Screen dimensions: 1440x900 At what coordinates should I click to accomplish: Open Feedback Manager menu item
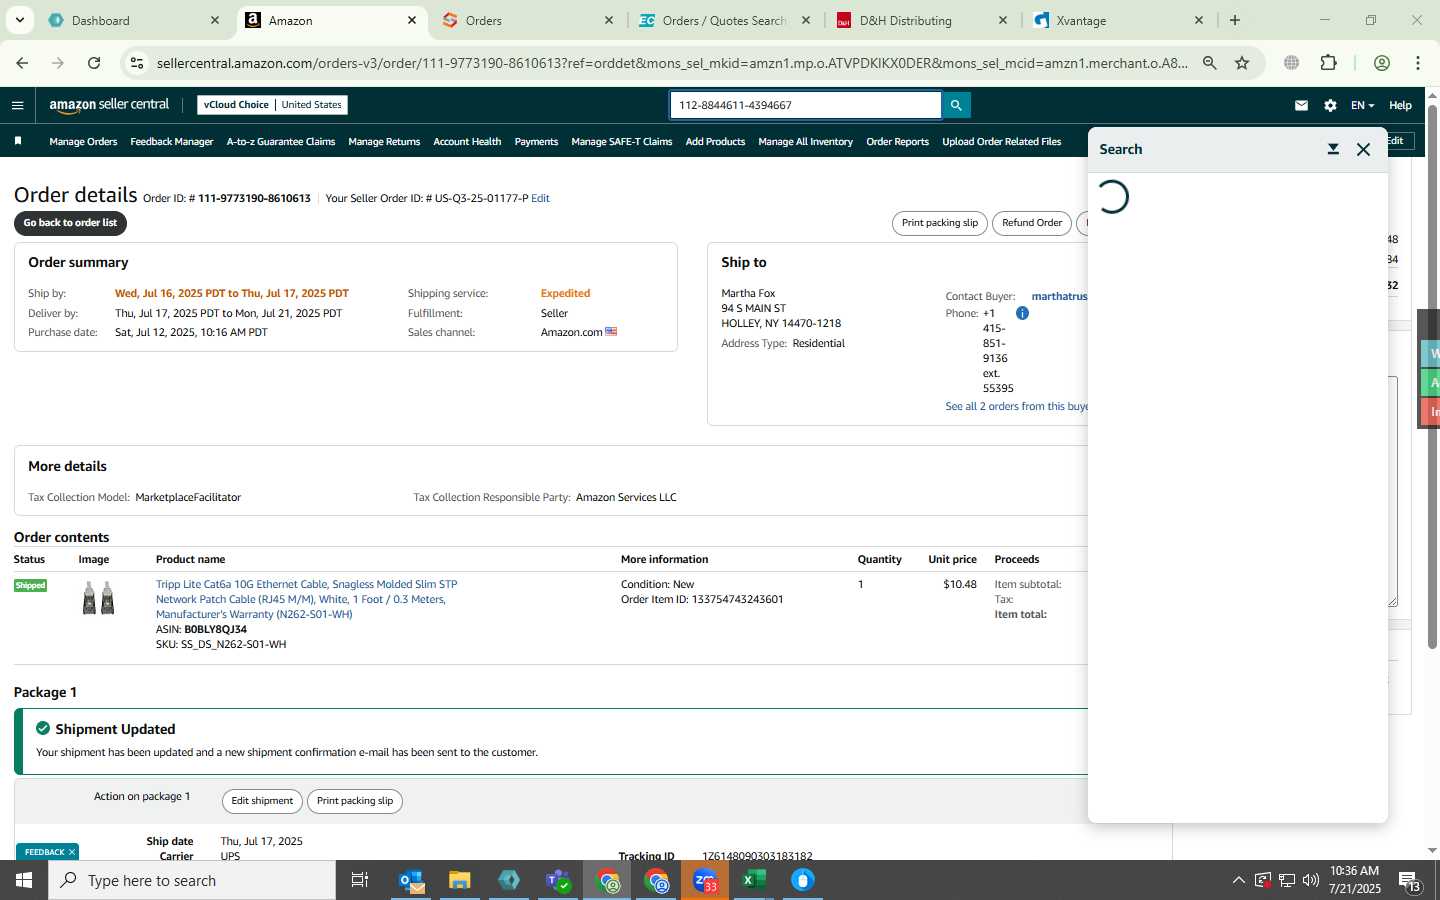point(171,142)
